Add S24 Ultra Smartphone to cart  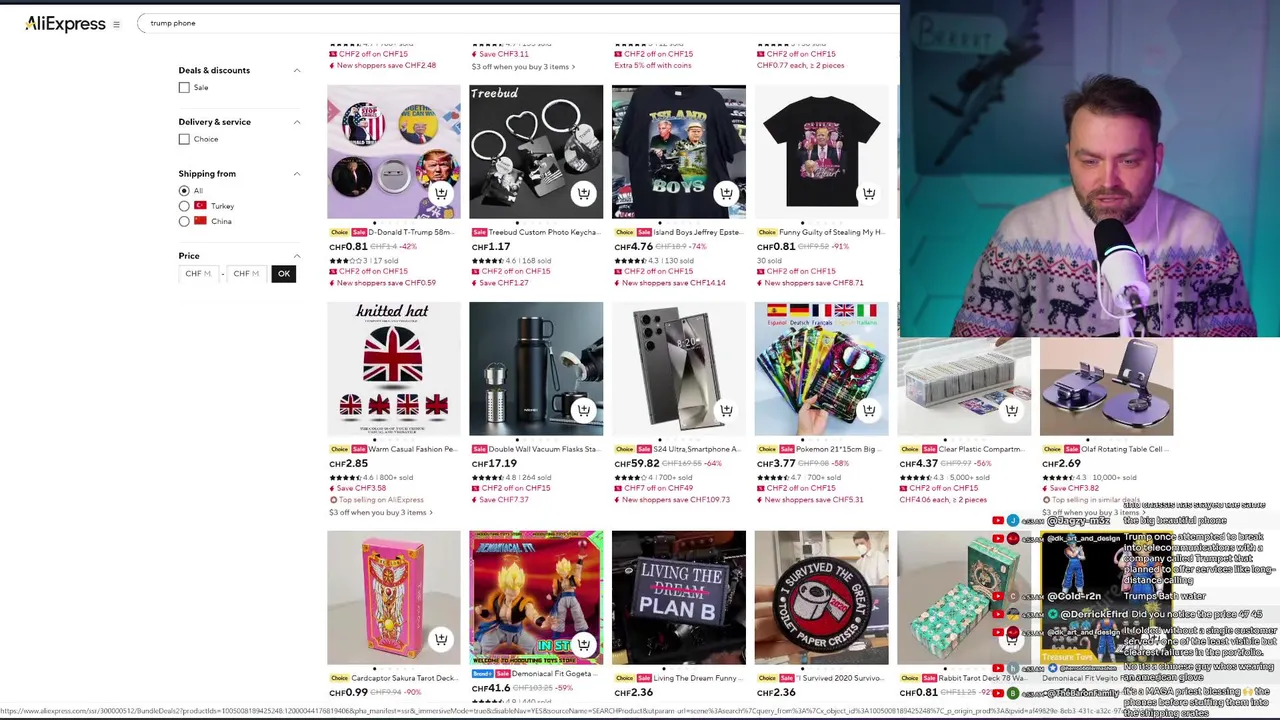pyautogui.click(x=726, y=410)
